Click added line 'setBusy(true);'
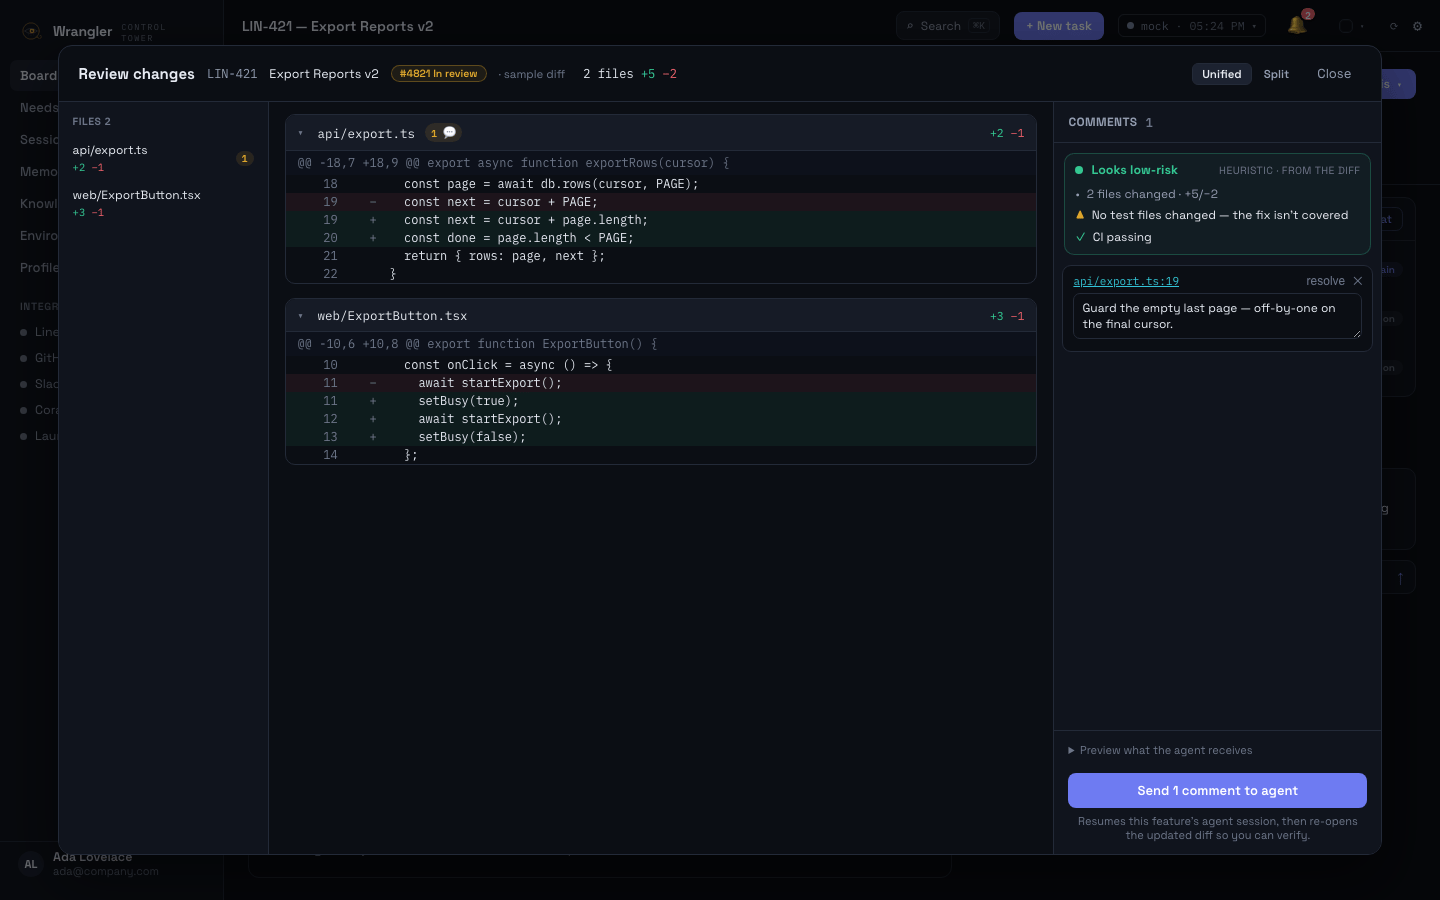Viewport: 1440px width, 900px height. [x=661, y=401]
